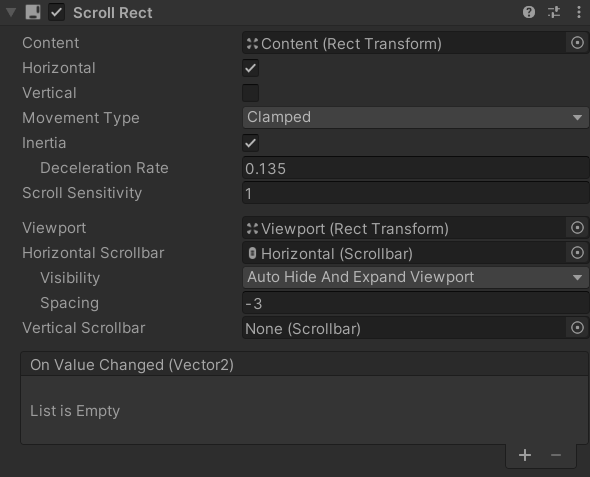Click the Horizontal Scrollbar reference field
The width and height of the screenshot is (590, 477).
(x=404, y=253)
